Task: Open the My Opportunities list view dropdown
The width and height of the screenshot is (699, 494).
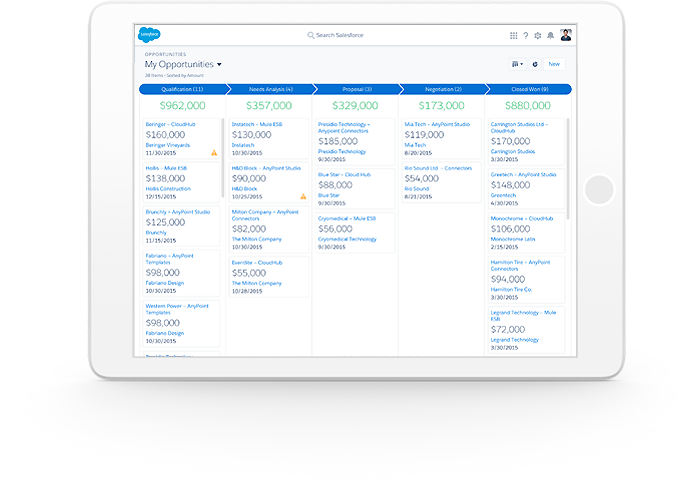Action: 219,65
